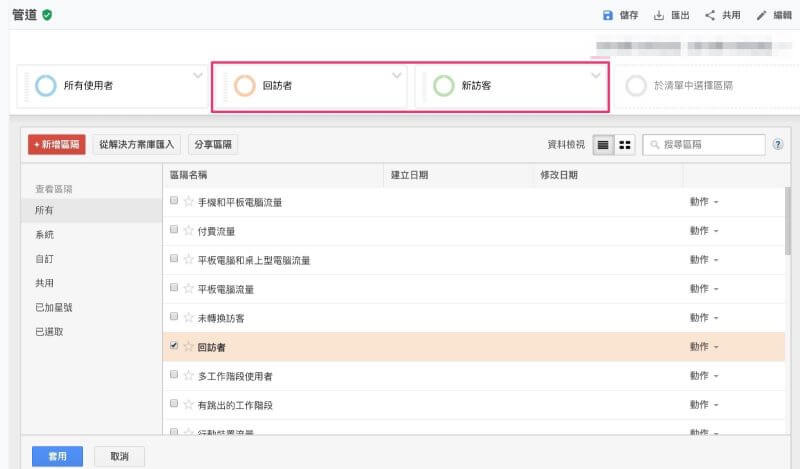Click the 匯出 export icon

659,15
